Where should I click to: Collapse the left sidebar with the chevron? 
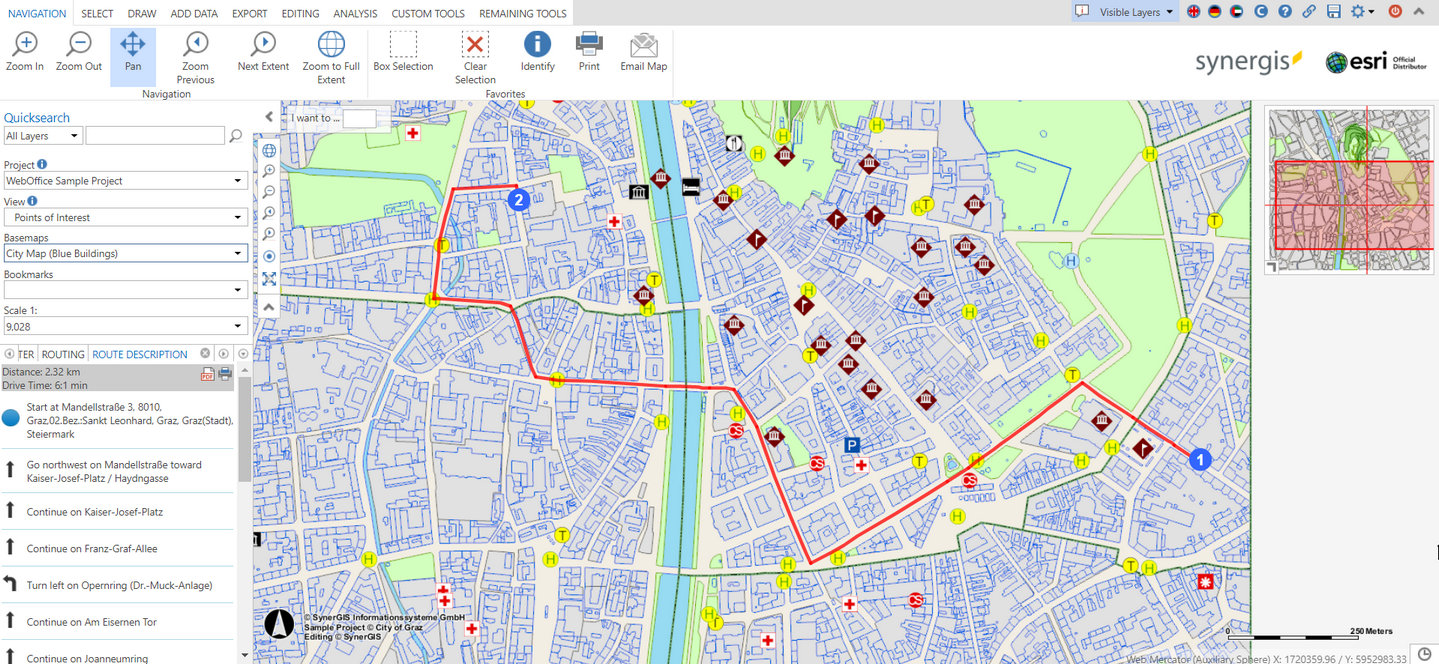click(x=268, y=116)
